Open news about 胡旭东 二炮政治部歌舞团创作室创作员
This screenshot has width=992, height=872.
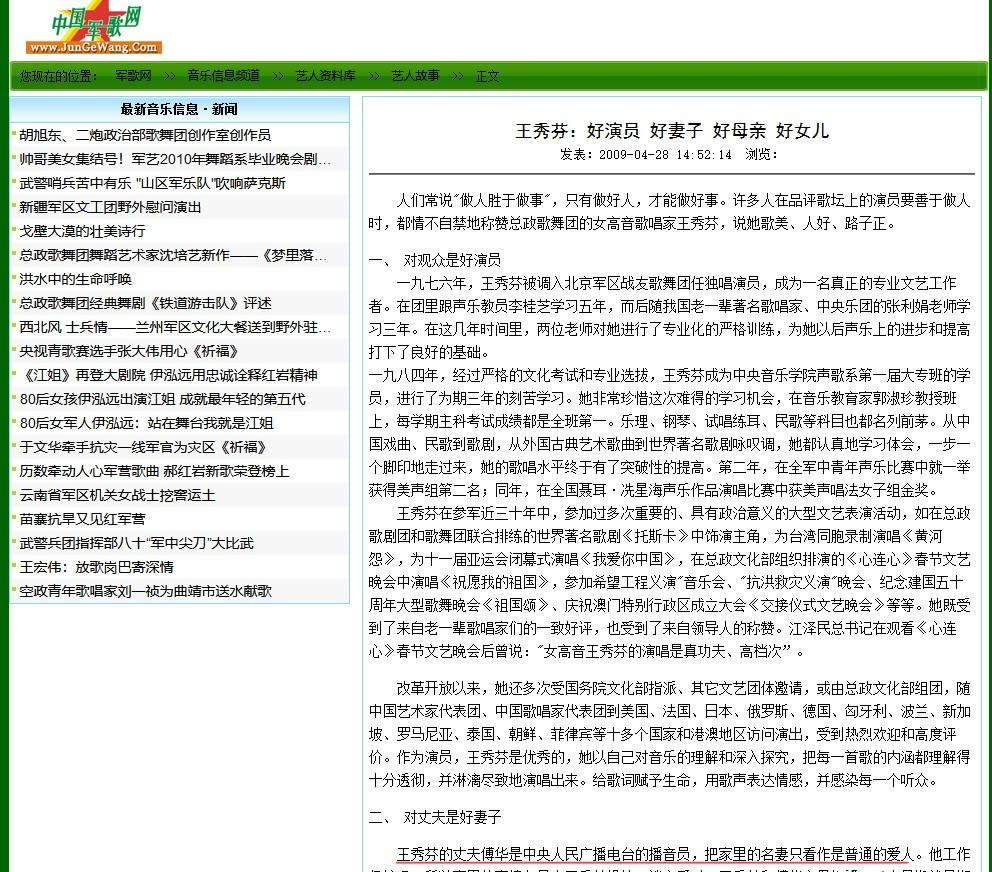click(145, 135)
